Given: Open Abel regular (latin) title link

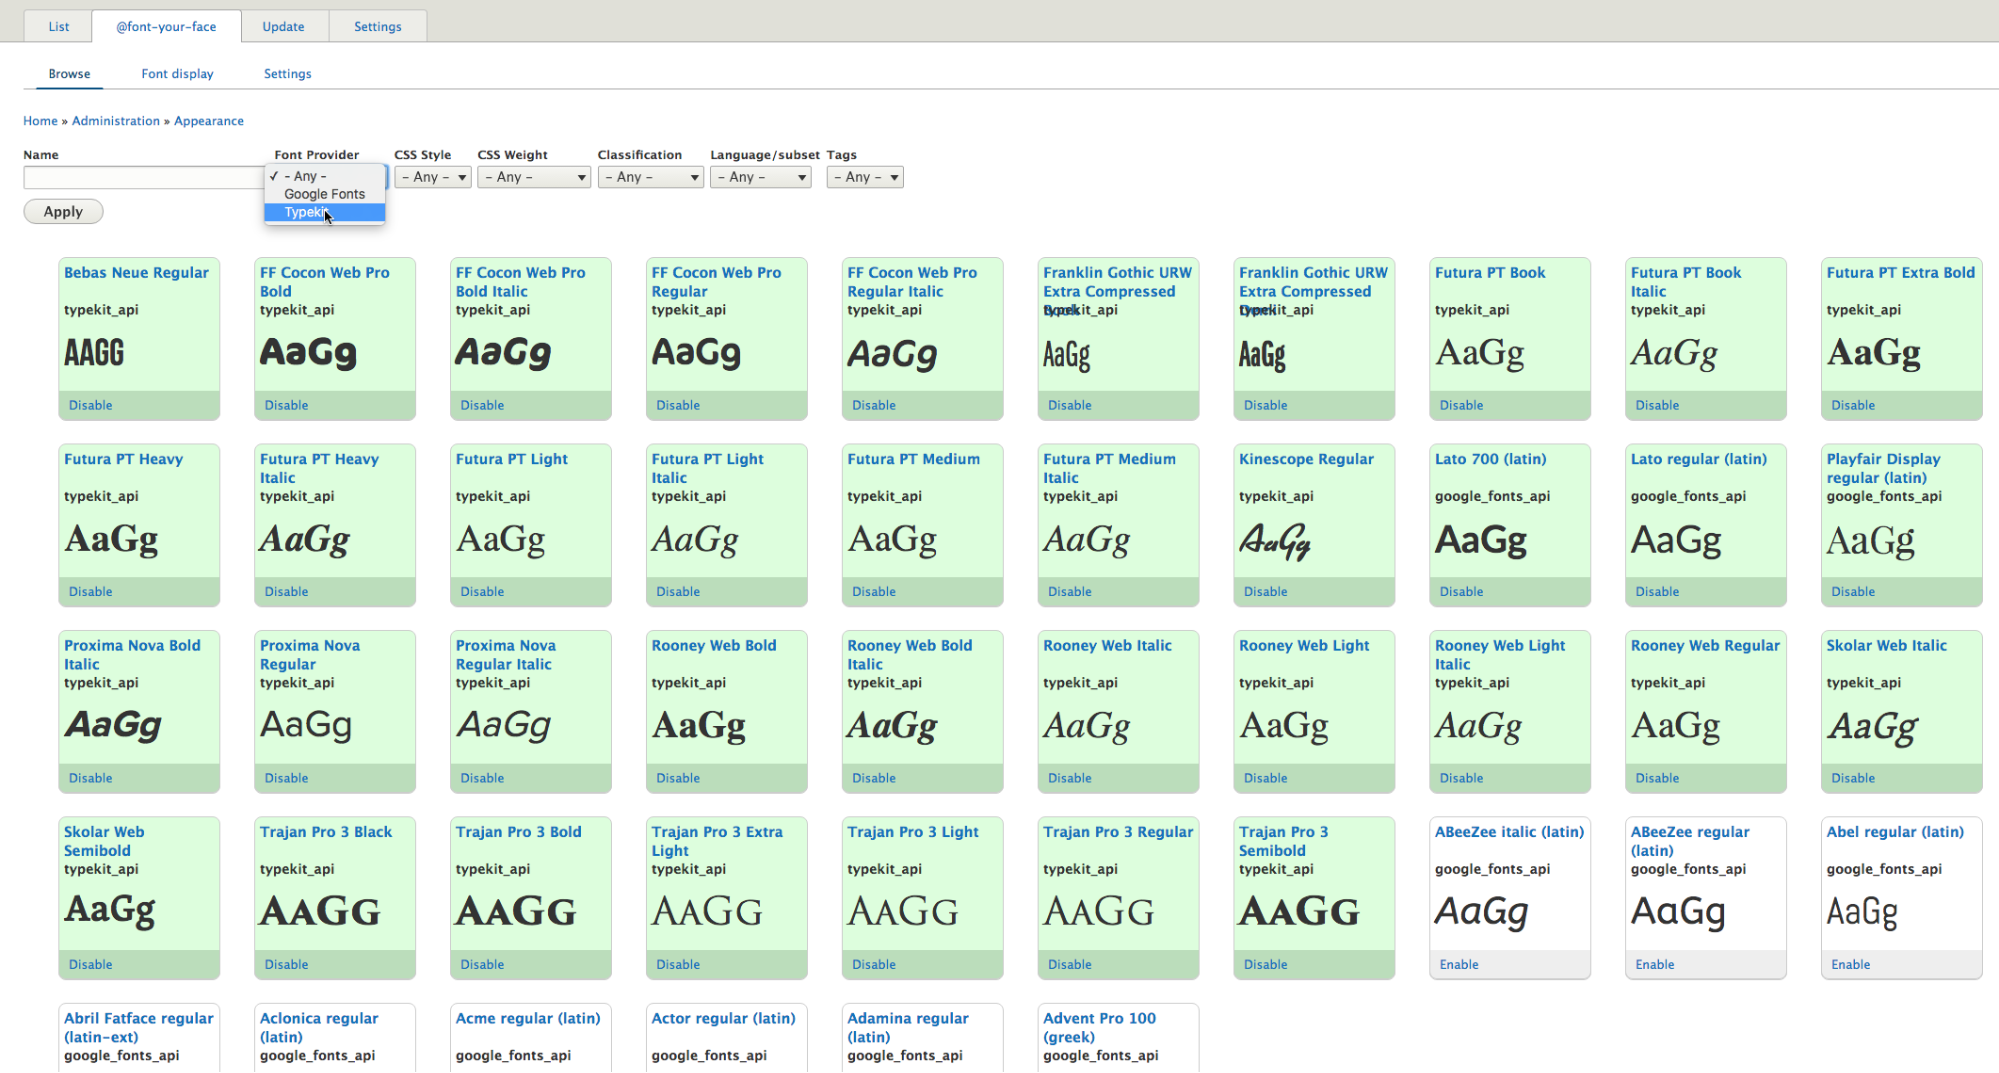Looking at the screenshot, I should click(1895, 832).
